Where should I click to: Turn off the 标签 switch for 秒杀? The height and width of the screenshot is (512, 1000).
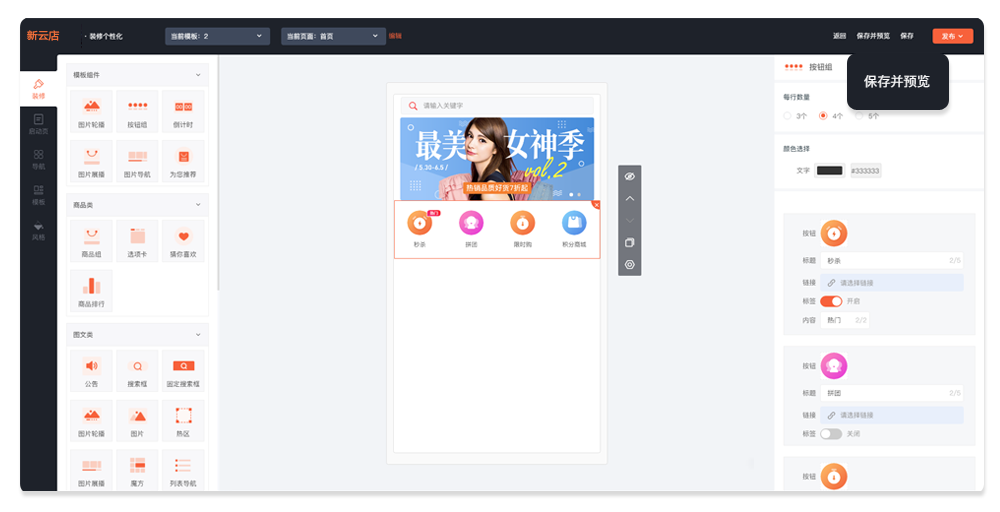tap(831, 301)
